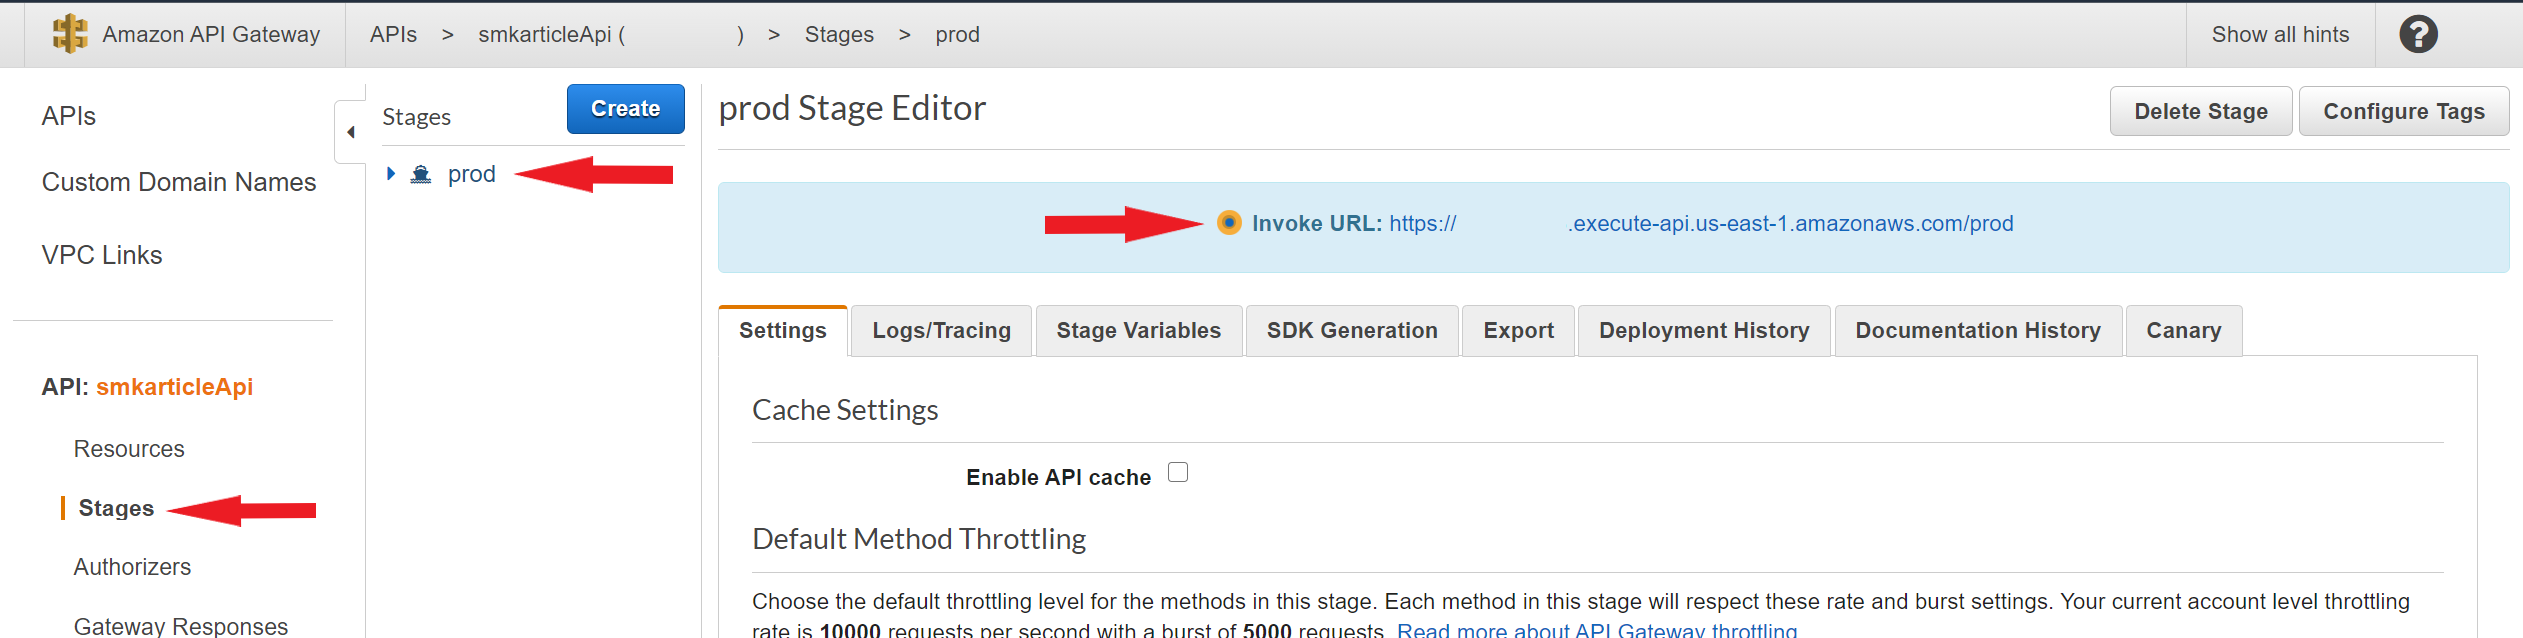Click Show all hints
The height and width of the screenshot is (638, 2523).
coord(2280,35)
